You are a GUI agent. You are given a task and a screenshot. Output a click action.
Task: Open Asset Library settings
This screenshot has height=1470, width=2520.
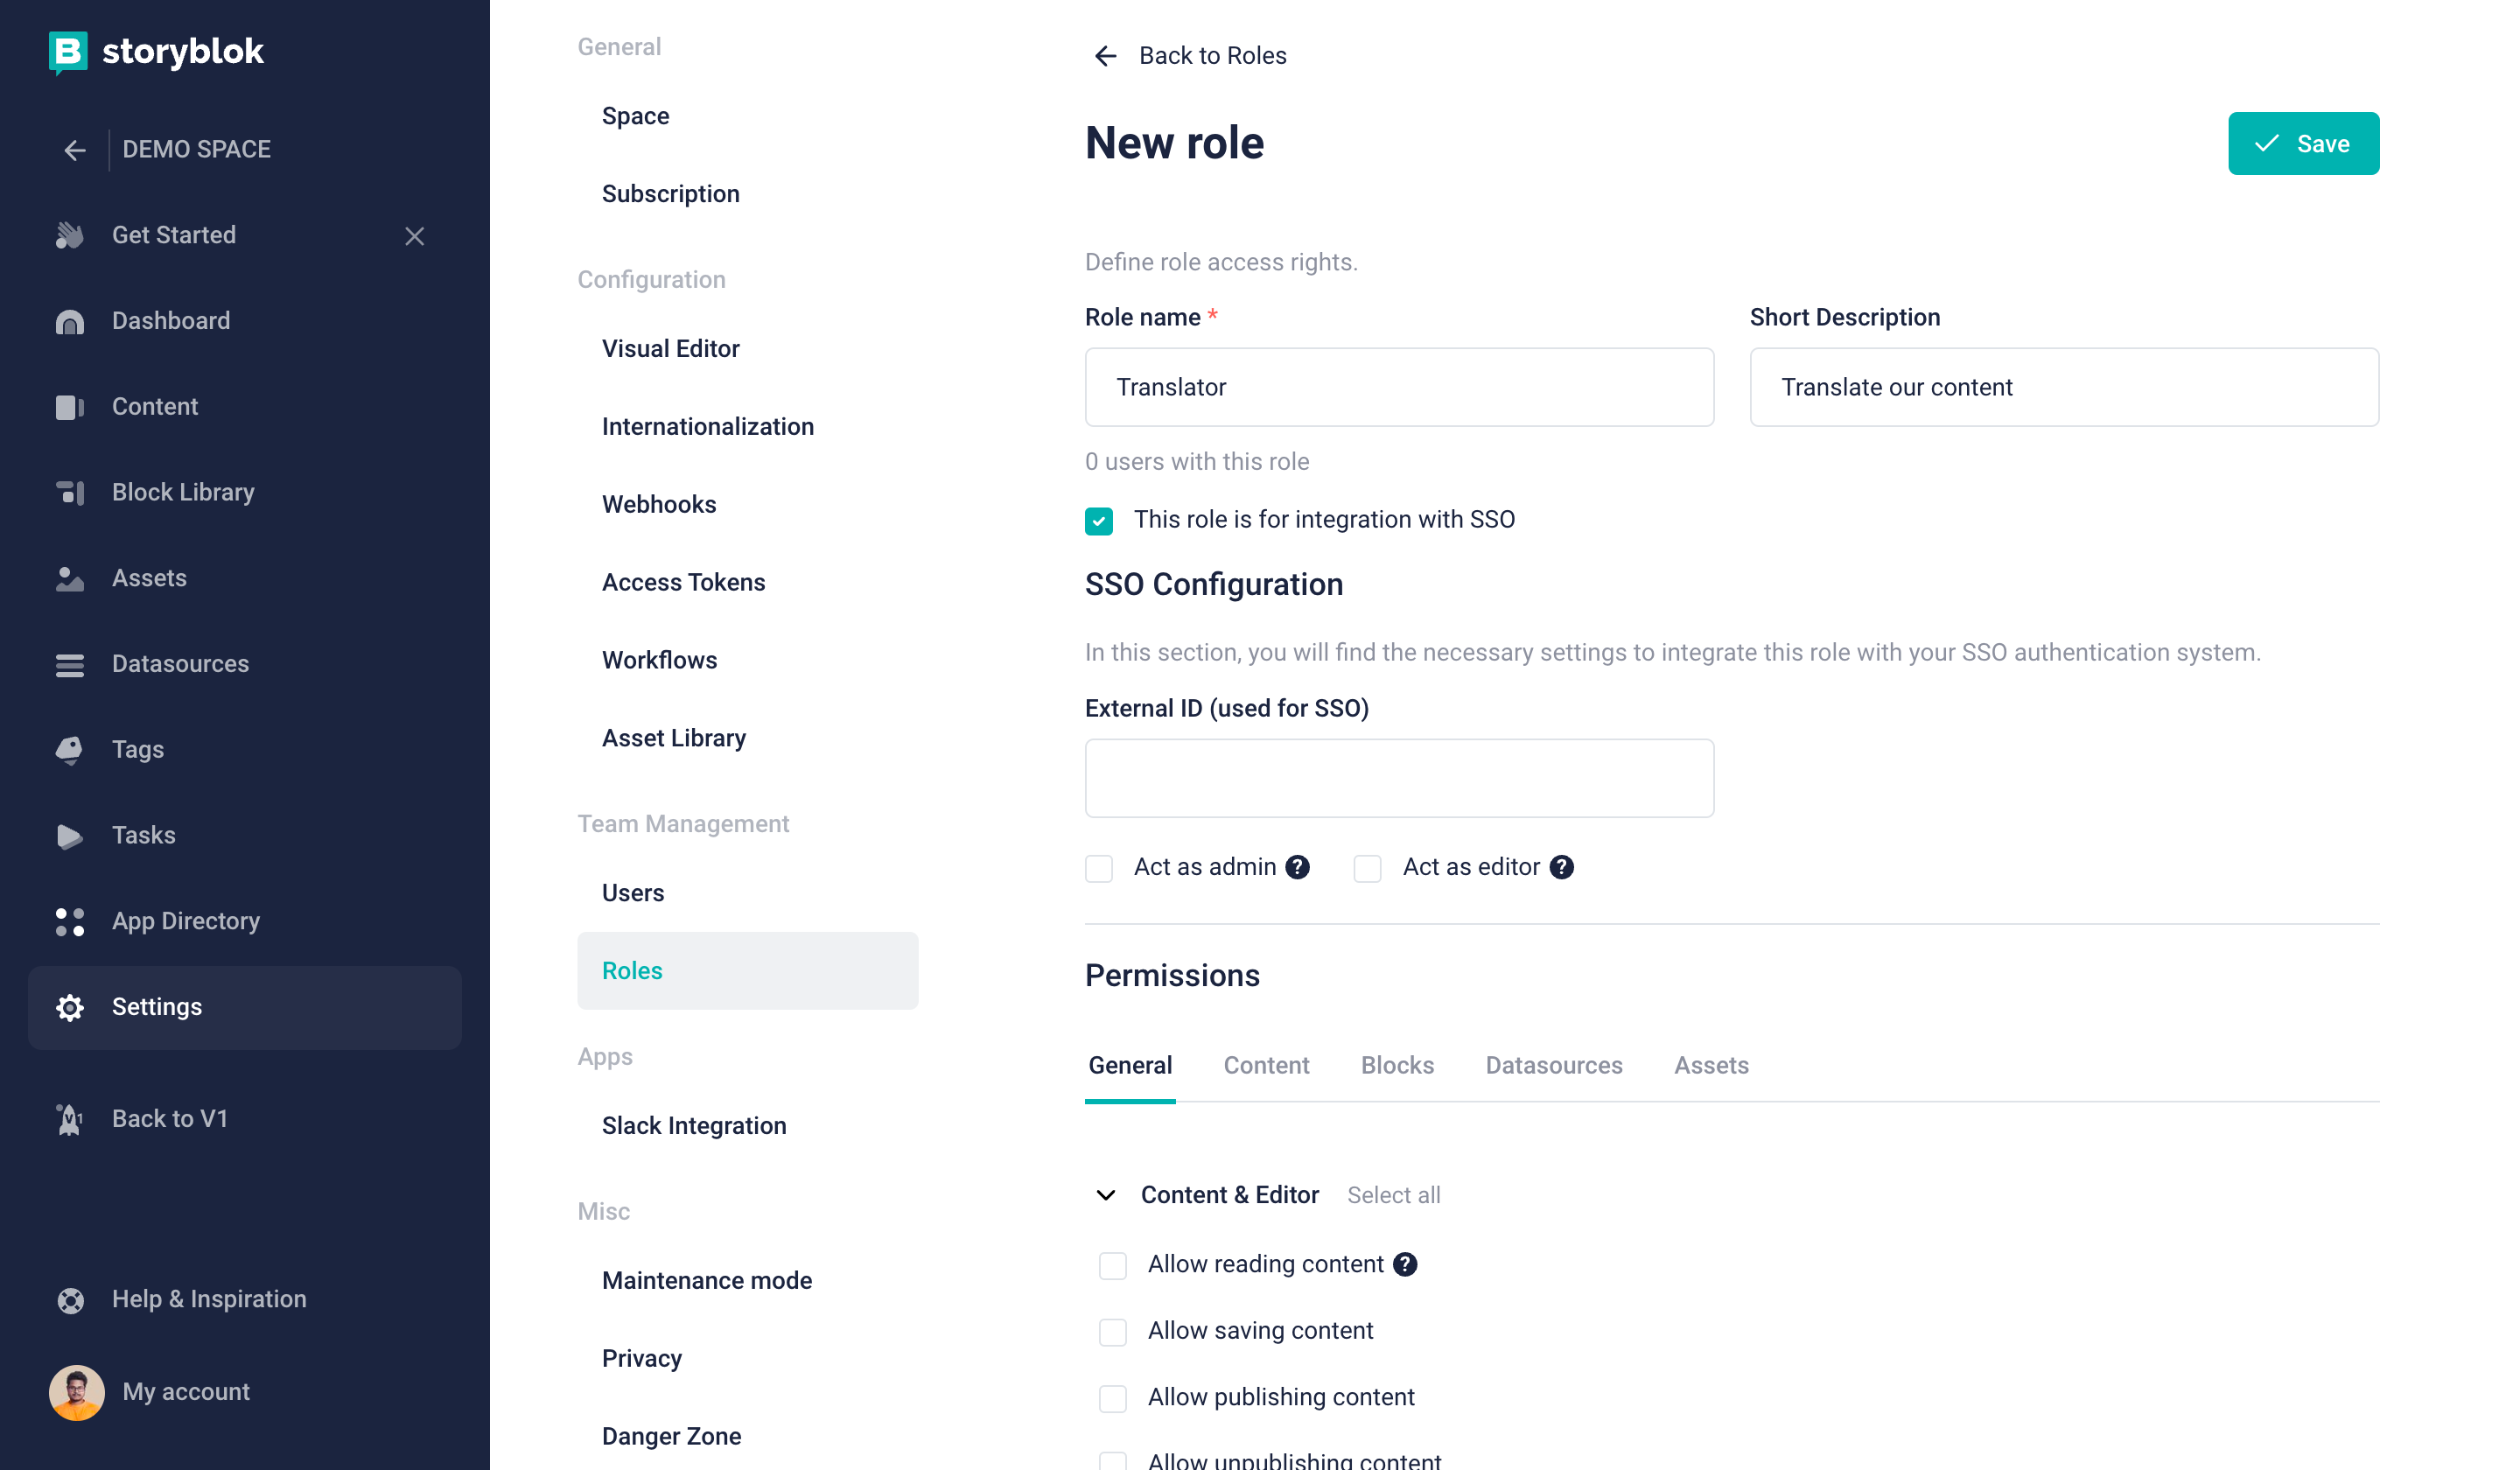pos(673,738)
